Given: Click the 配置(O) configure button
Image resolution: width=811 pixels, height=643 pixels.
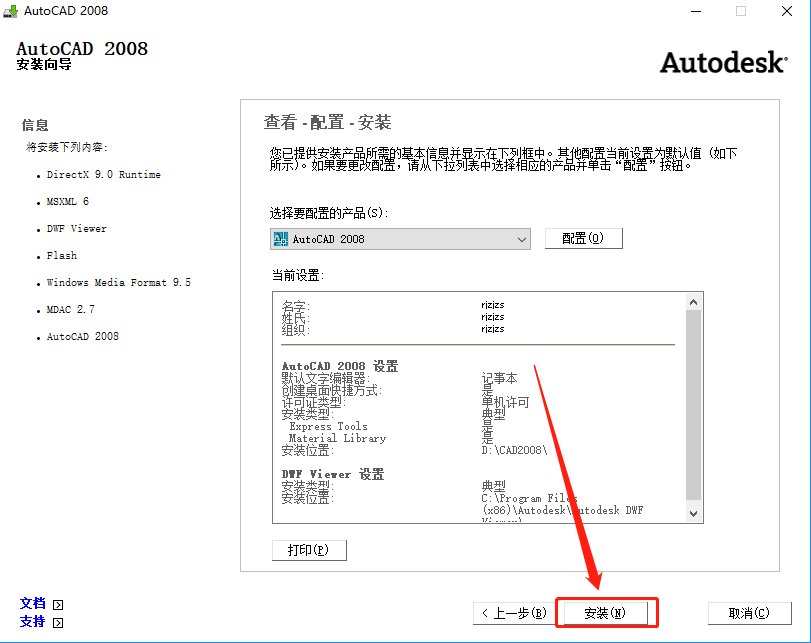Looking at the screenshot, I should [x=583, y=238].
